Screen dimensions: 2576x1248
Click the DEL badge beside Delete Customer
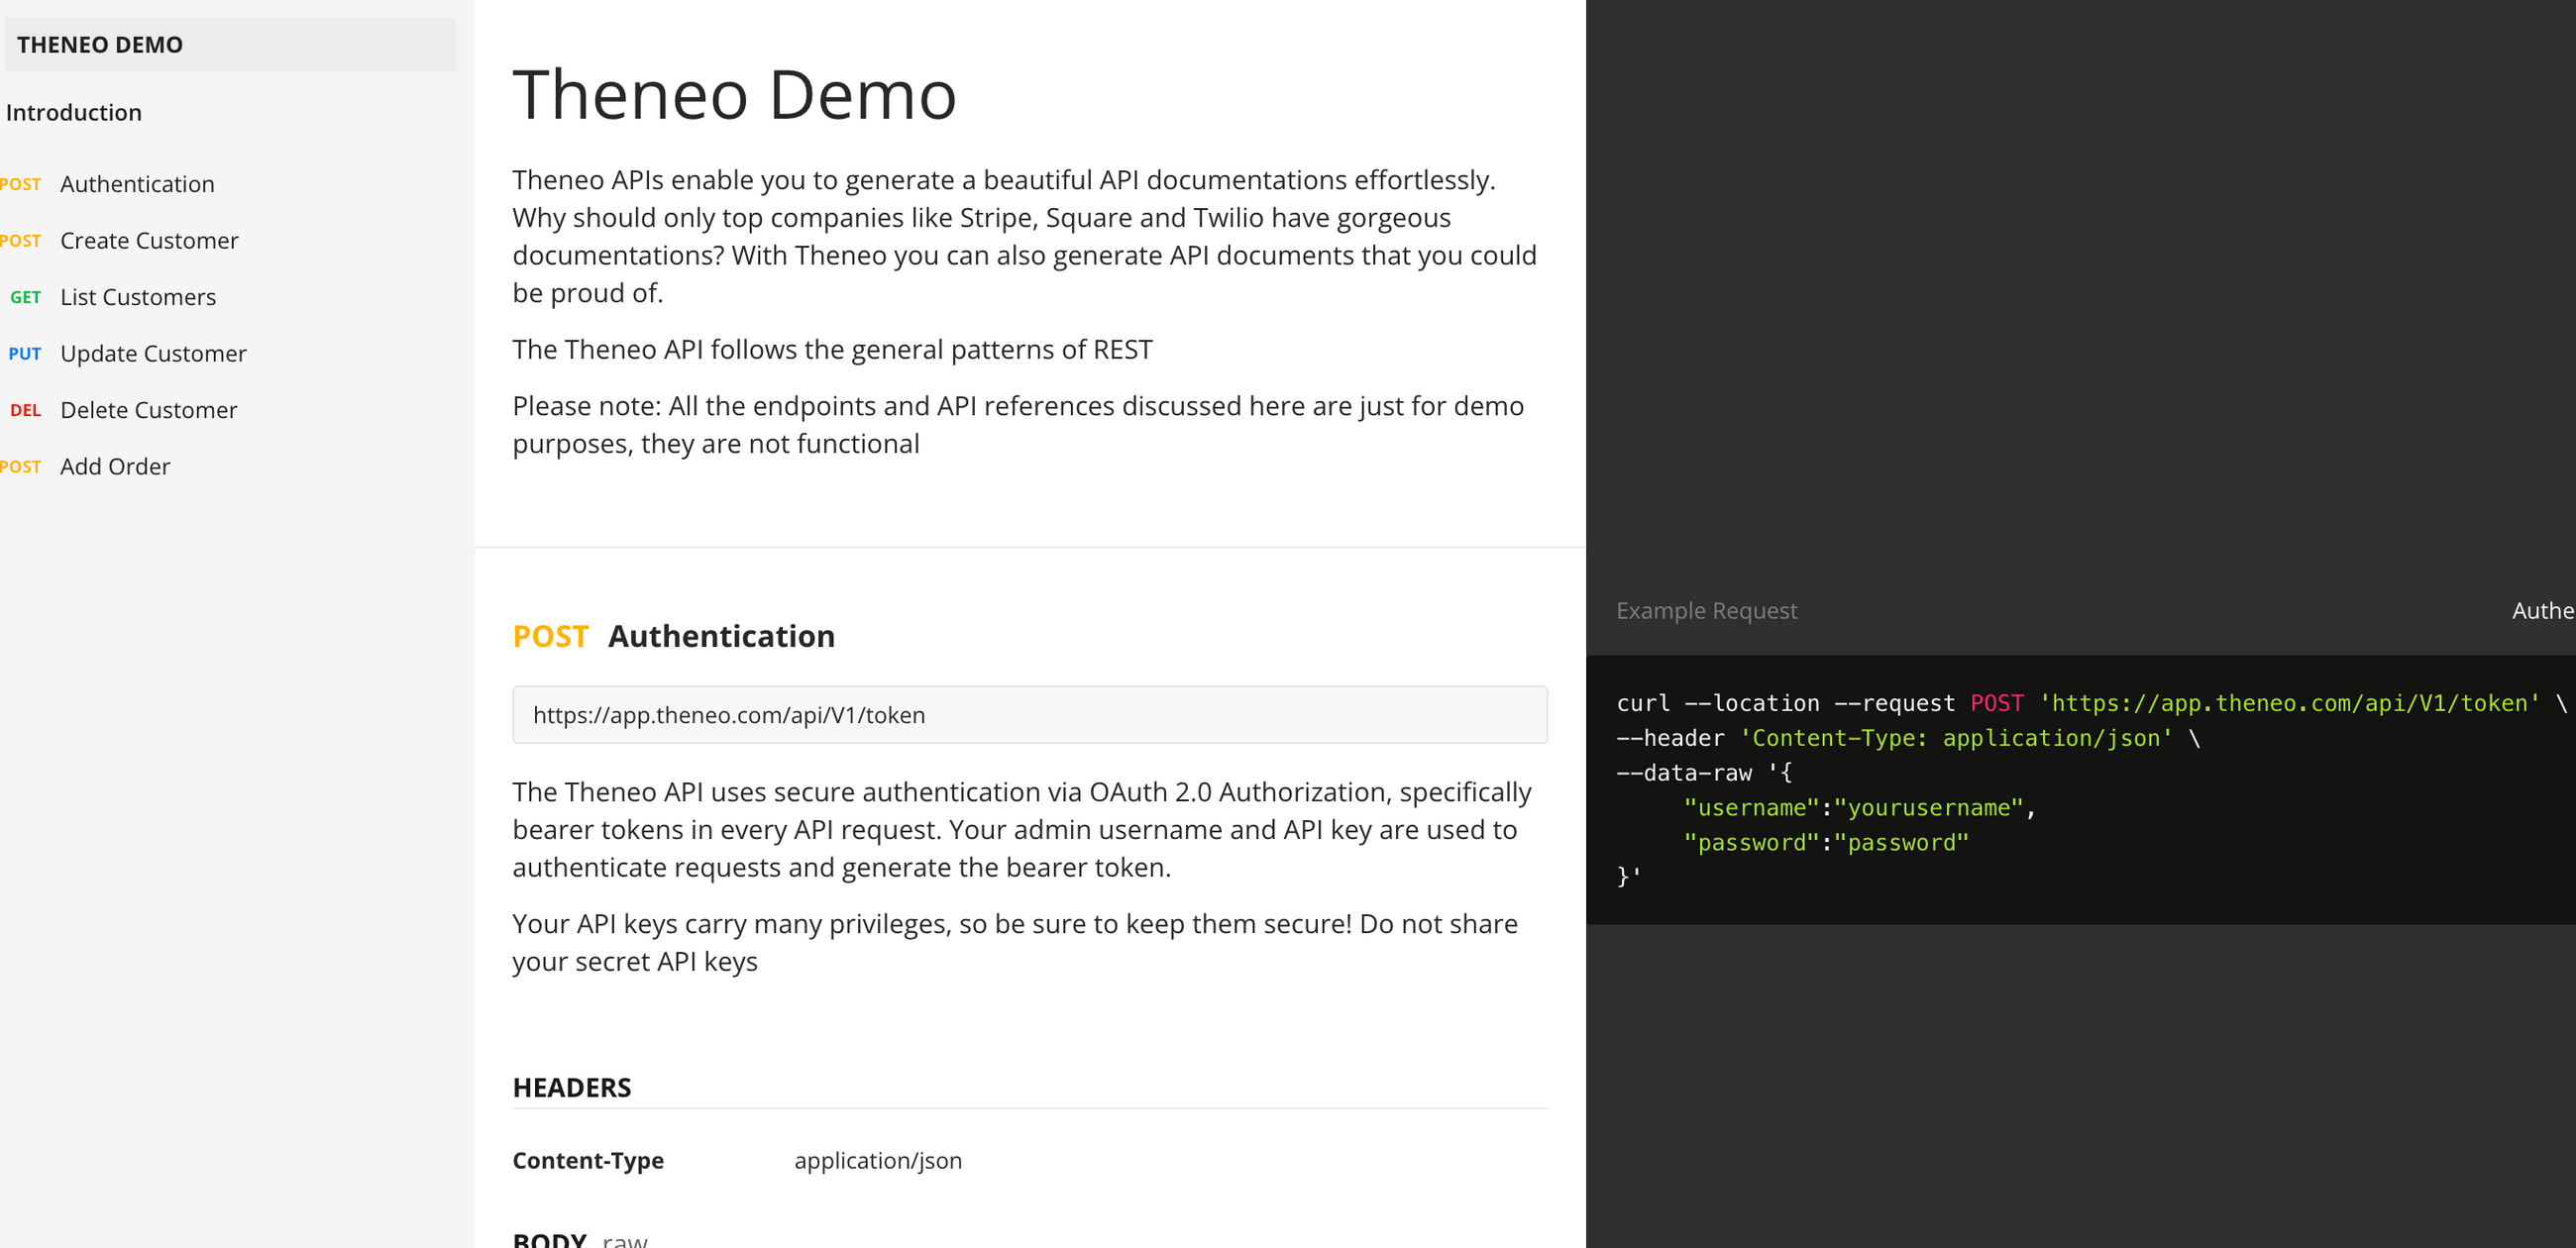click(x=25, y=410)
